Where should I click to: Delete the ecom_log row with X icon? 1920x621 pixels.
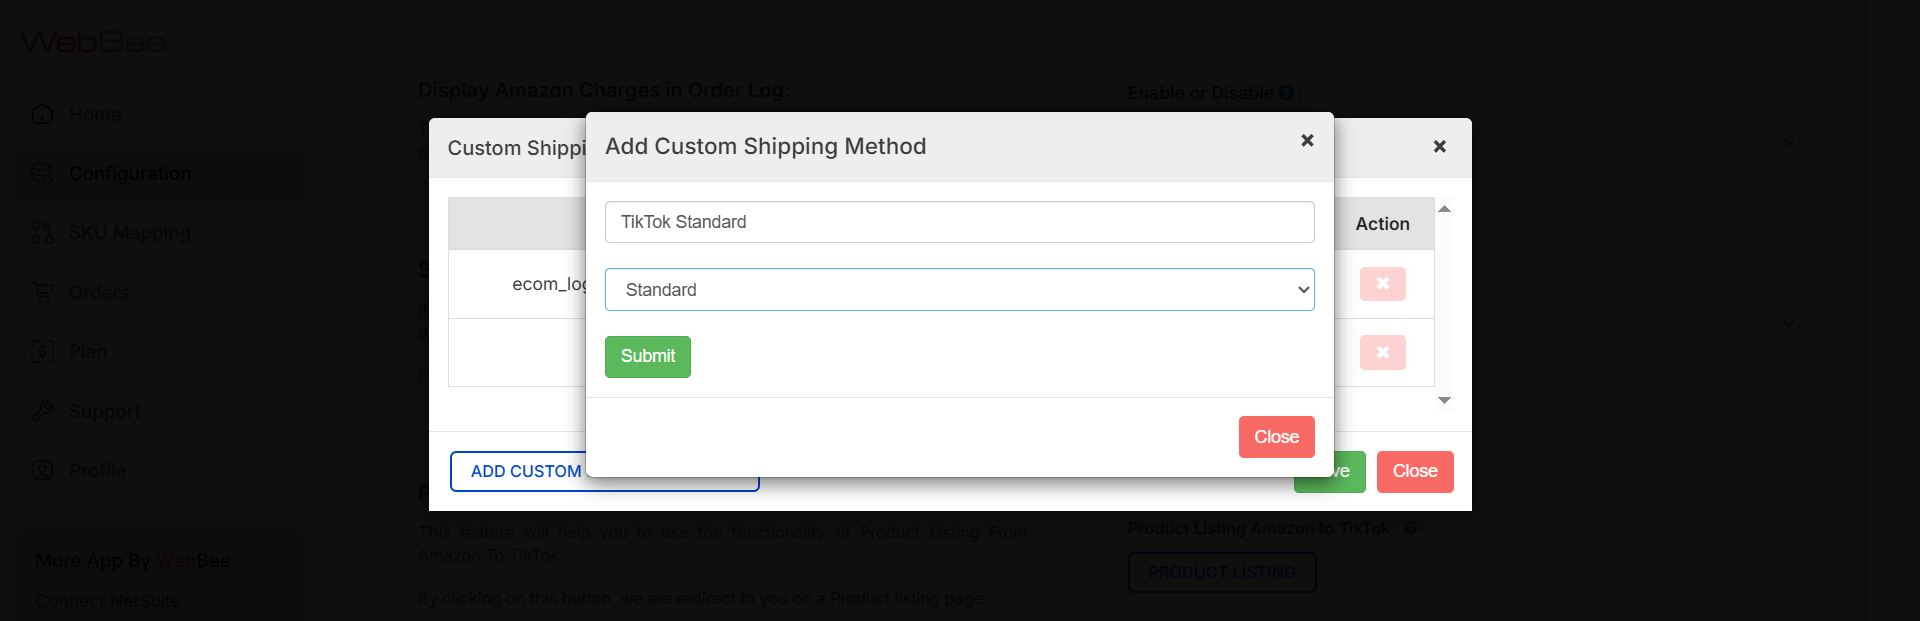pyautogui.click(x=1382, y=284)
